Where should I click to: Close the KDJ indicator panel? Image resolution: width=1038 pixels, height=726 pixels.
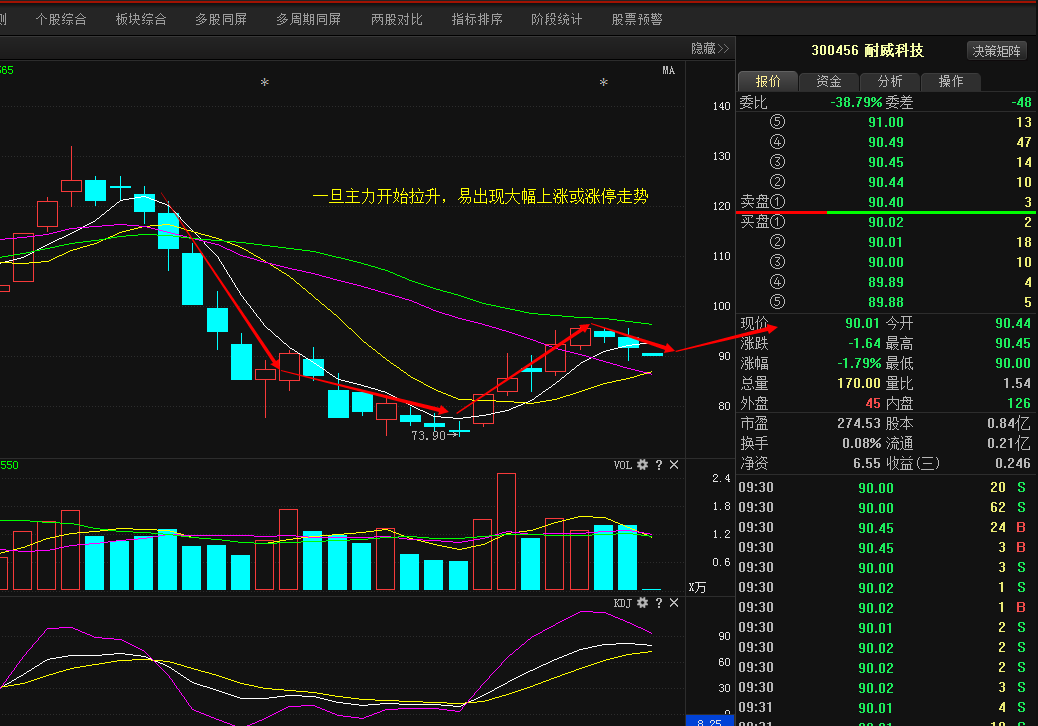(x=674, y=603)
